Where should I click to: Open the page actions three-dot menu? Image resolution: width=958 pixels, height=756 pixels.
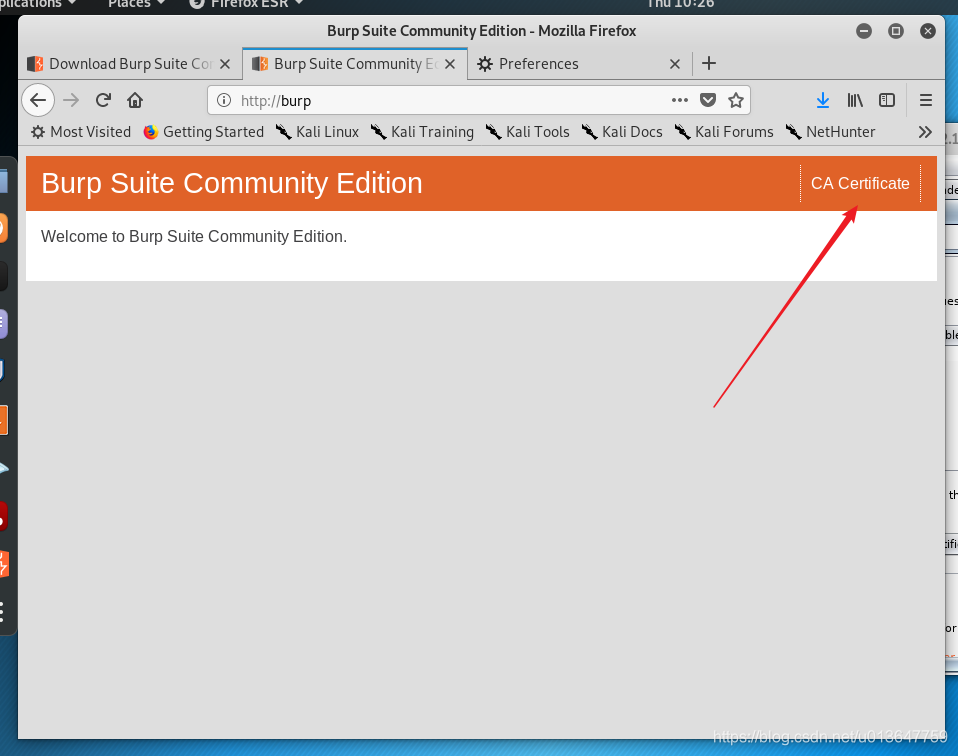pos(679,100)
